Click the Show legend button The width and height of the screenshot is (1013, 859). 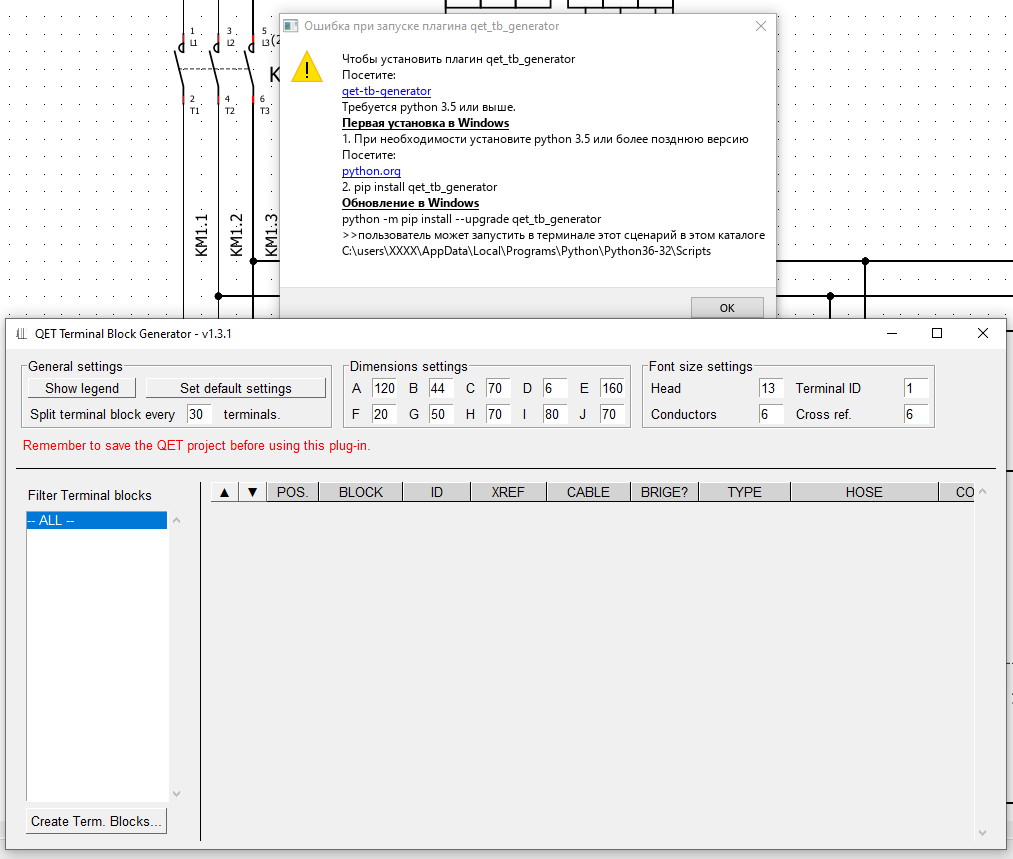pyautogui.click(x=82, y=388)
